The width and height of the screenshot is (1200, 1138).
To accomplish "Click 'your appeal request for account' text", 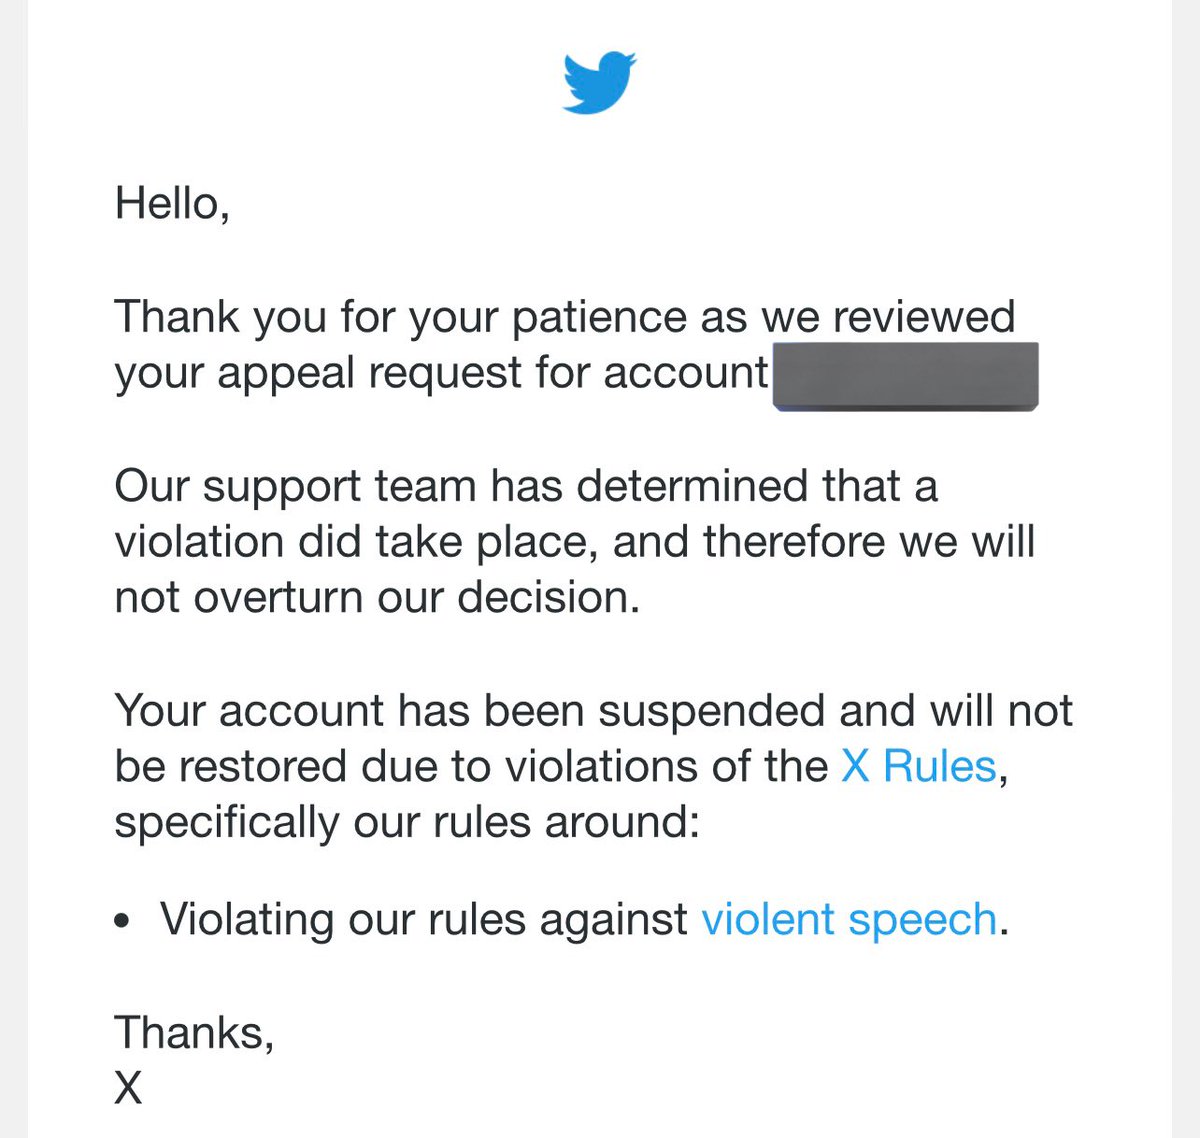I will click(x=441, y=373).
